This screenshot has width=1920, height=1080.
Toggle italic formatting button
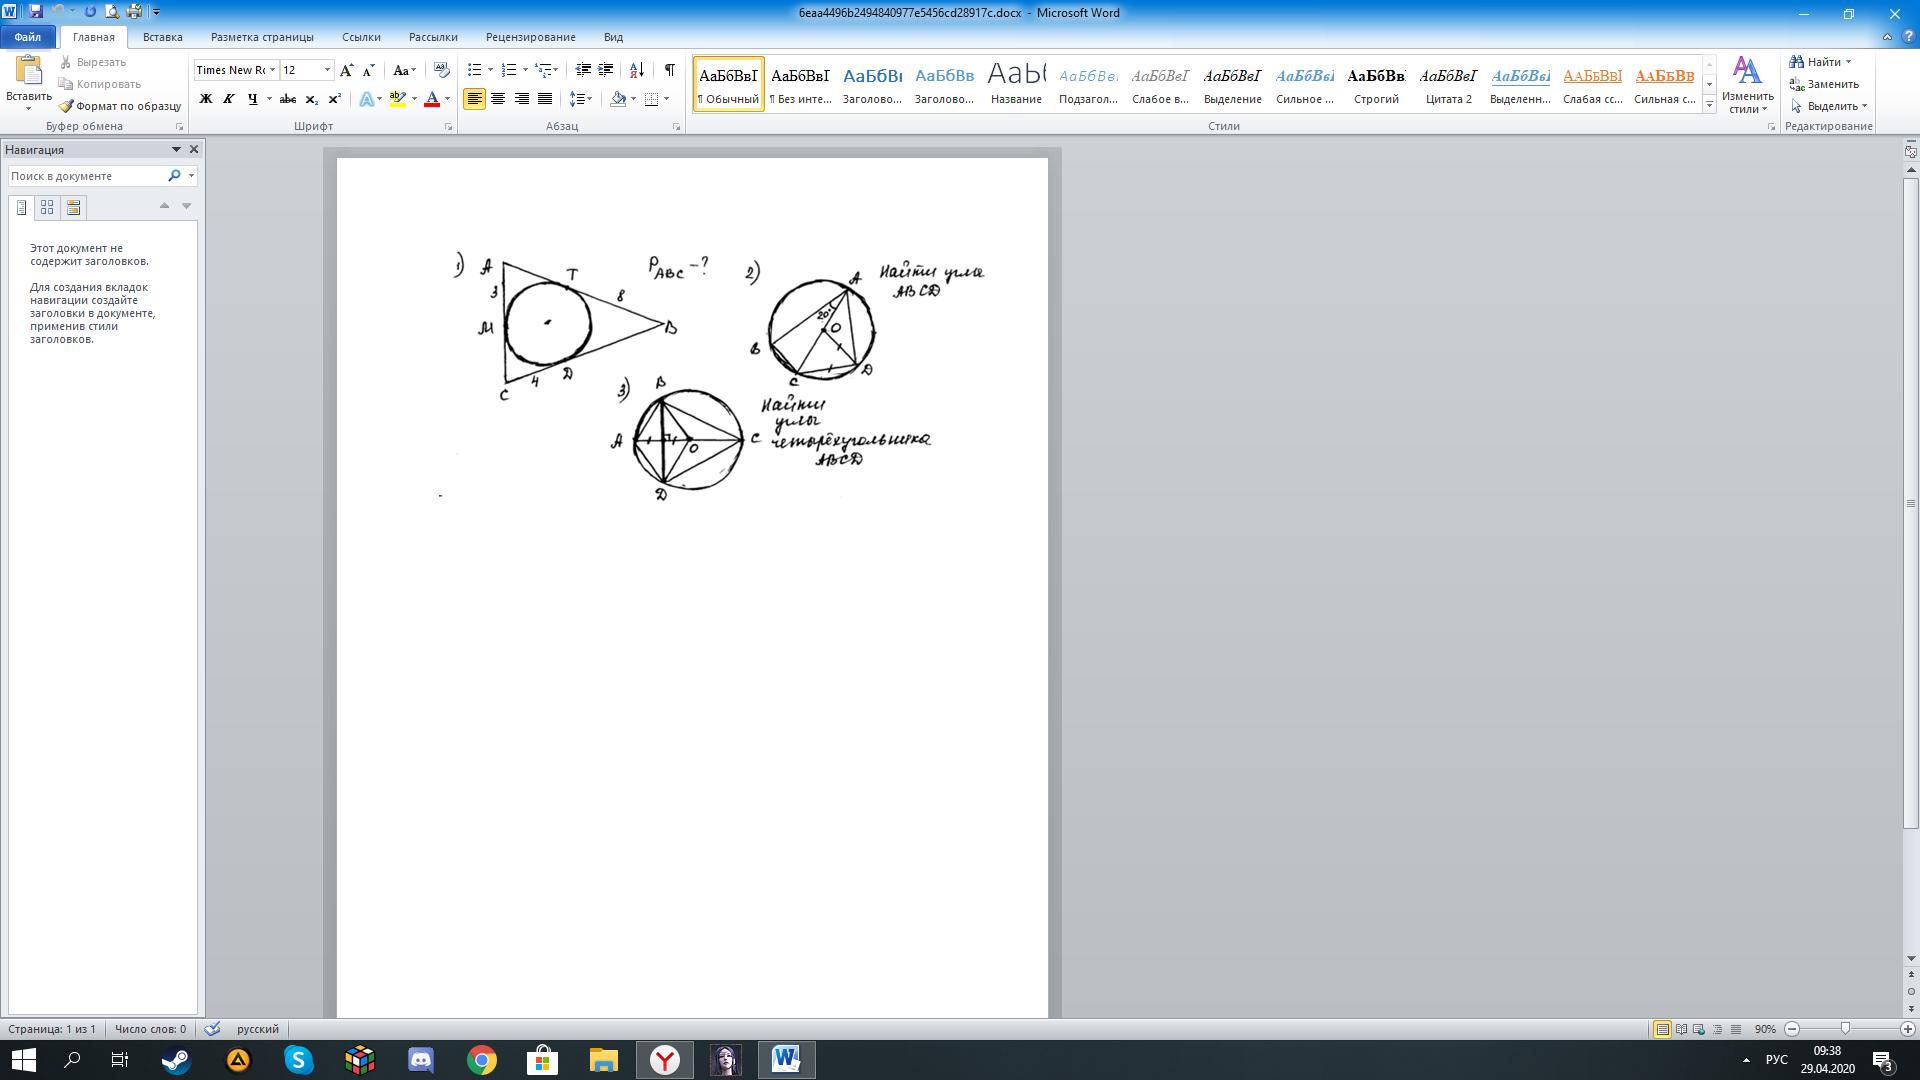228,99
